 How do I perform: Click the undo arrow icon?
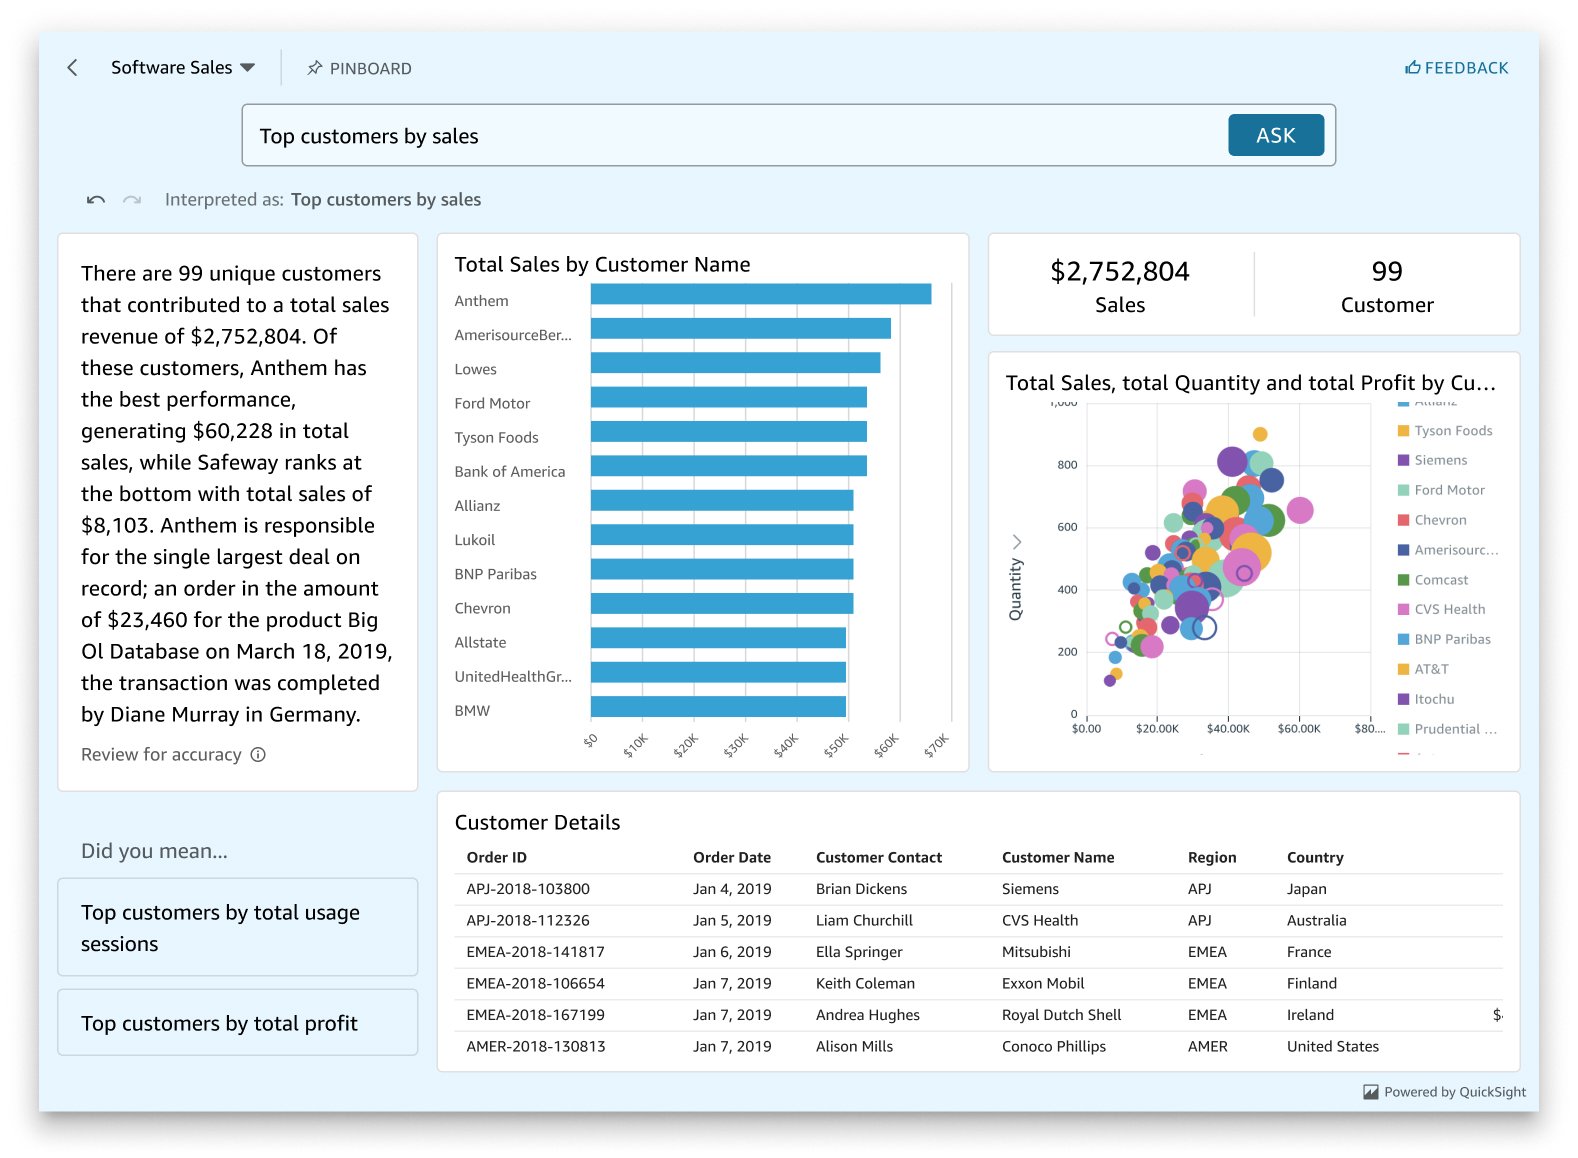click(96, 200)
